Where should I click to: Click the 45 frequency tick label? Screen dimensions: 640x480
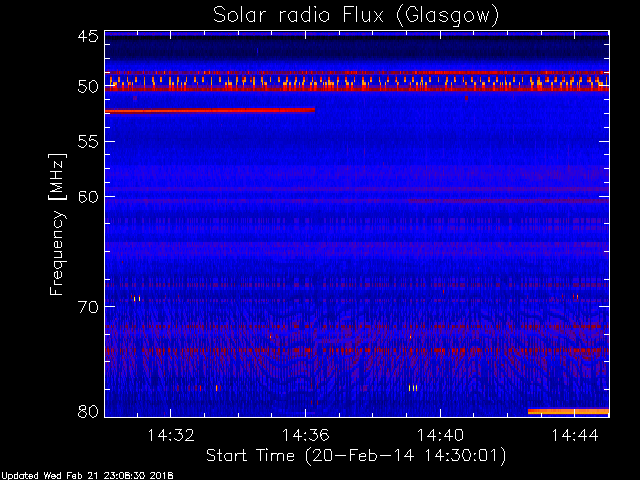pyautogui.click(x=88, y=36)
